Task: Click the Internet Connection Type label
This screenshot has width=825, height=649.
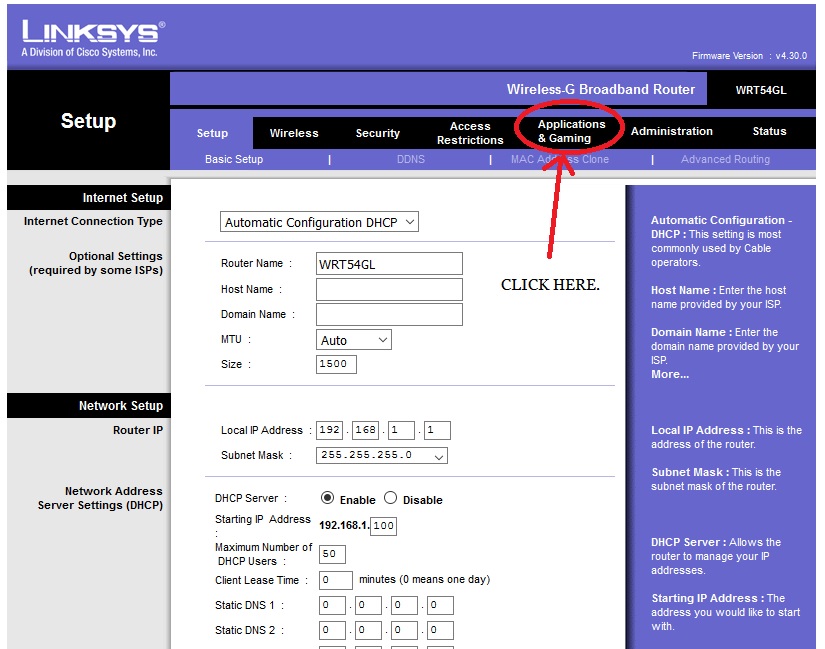Action: [93, 221]
